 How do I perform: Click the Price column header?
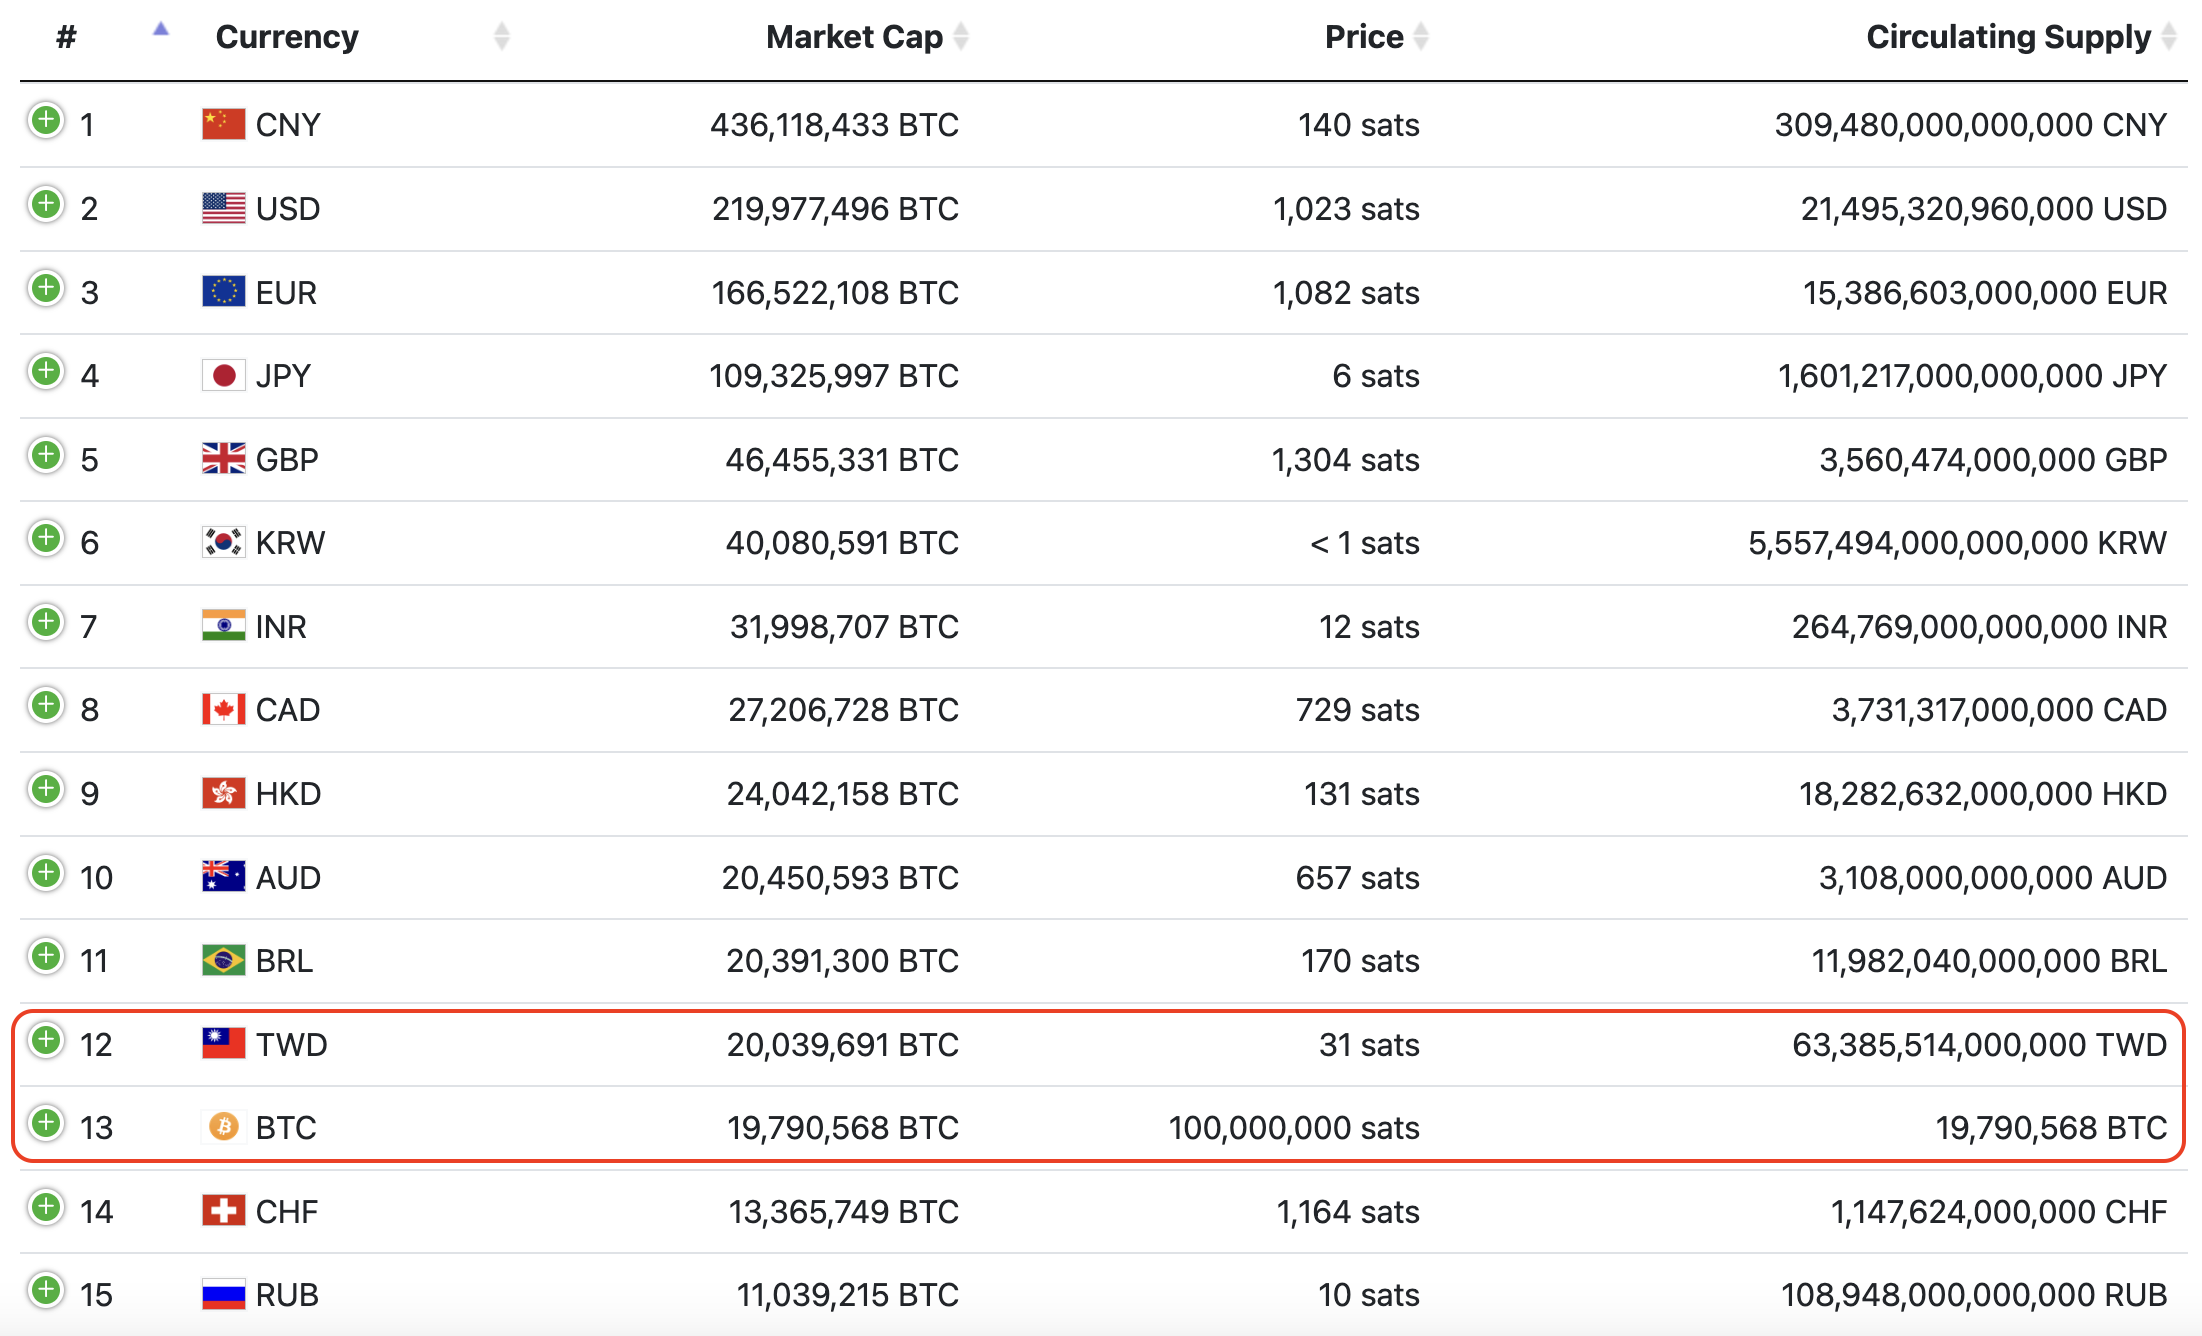(1364, 37)
